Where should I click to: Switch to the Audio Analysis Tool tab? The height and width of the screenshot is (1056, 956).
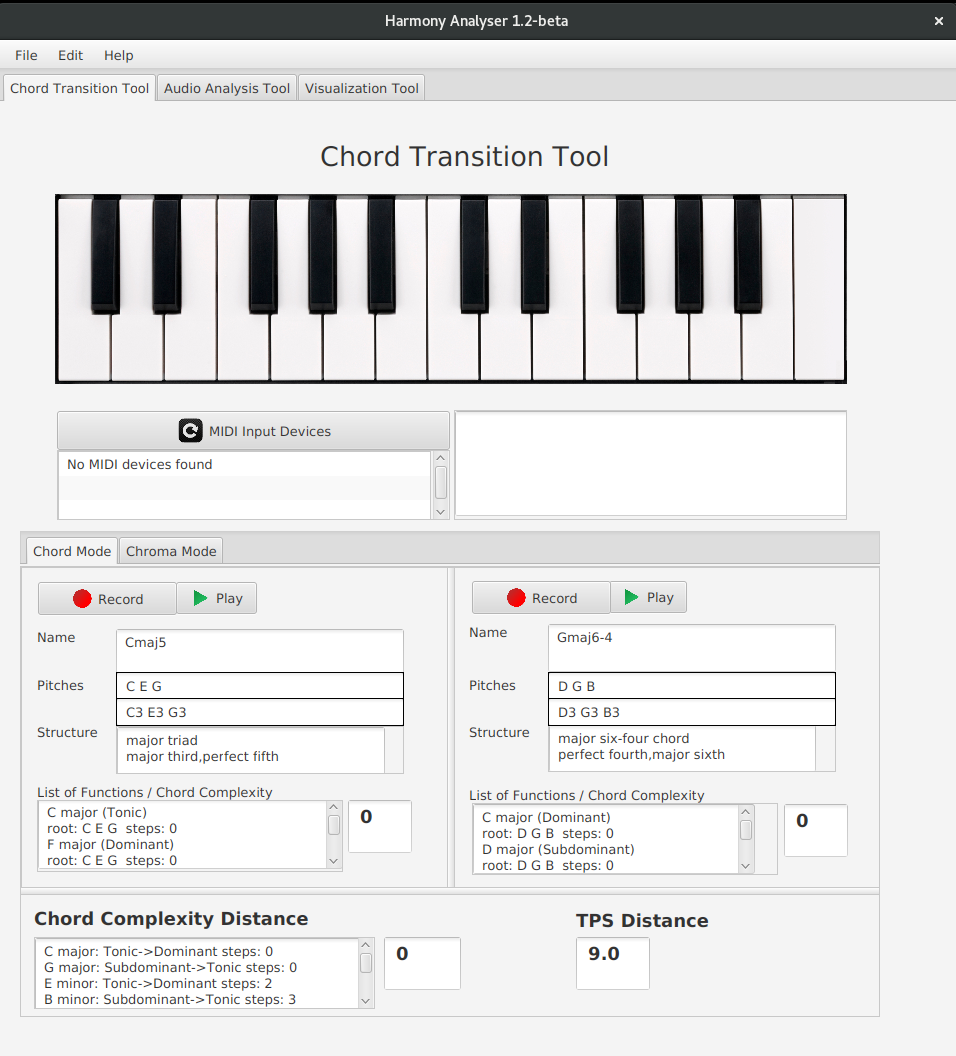coord(226,87)
